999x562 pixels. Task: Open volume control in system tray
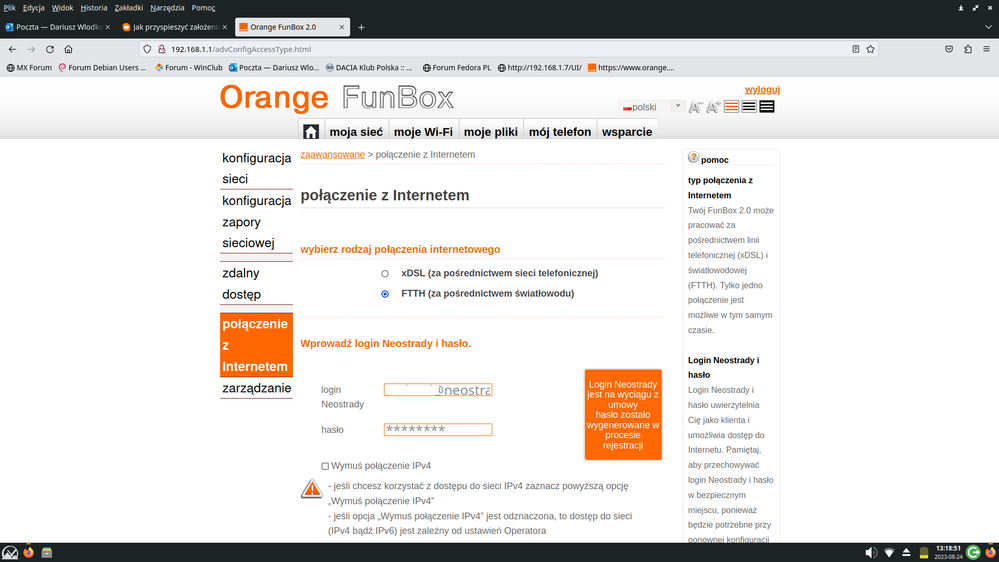(x=870, y=552)
